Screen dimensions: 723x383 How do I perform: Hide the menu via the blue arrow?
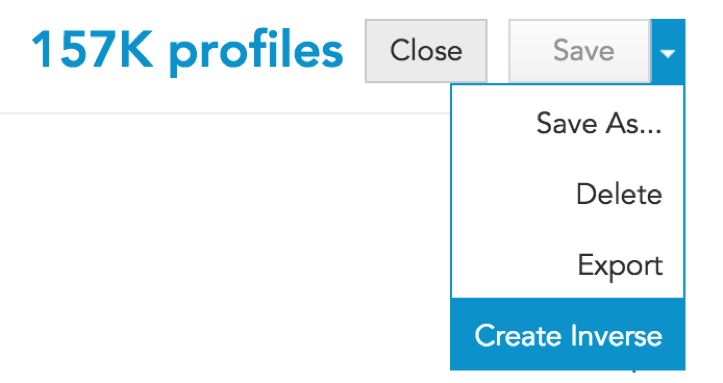coord(668,51)
